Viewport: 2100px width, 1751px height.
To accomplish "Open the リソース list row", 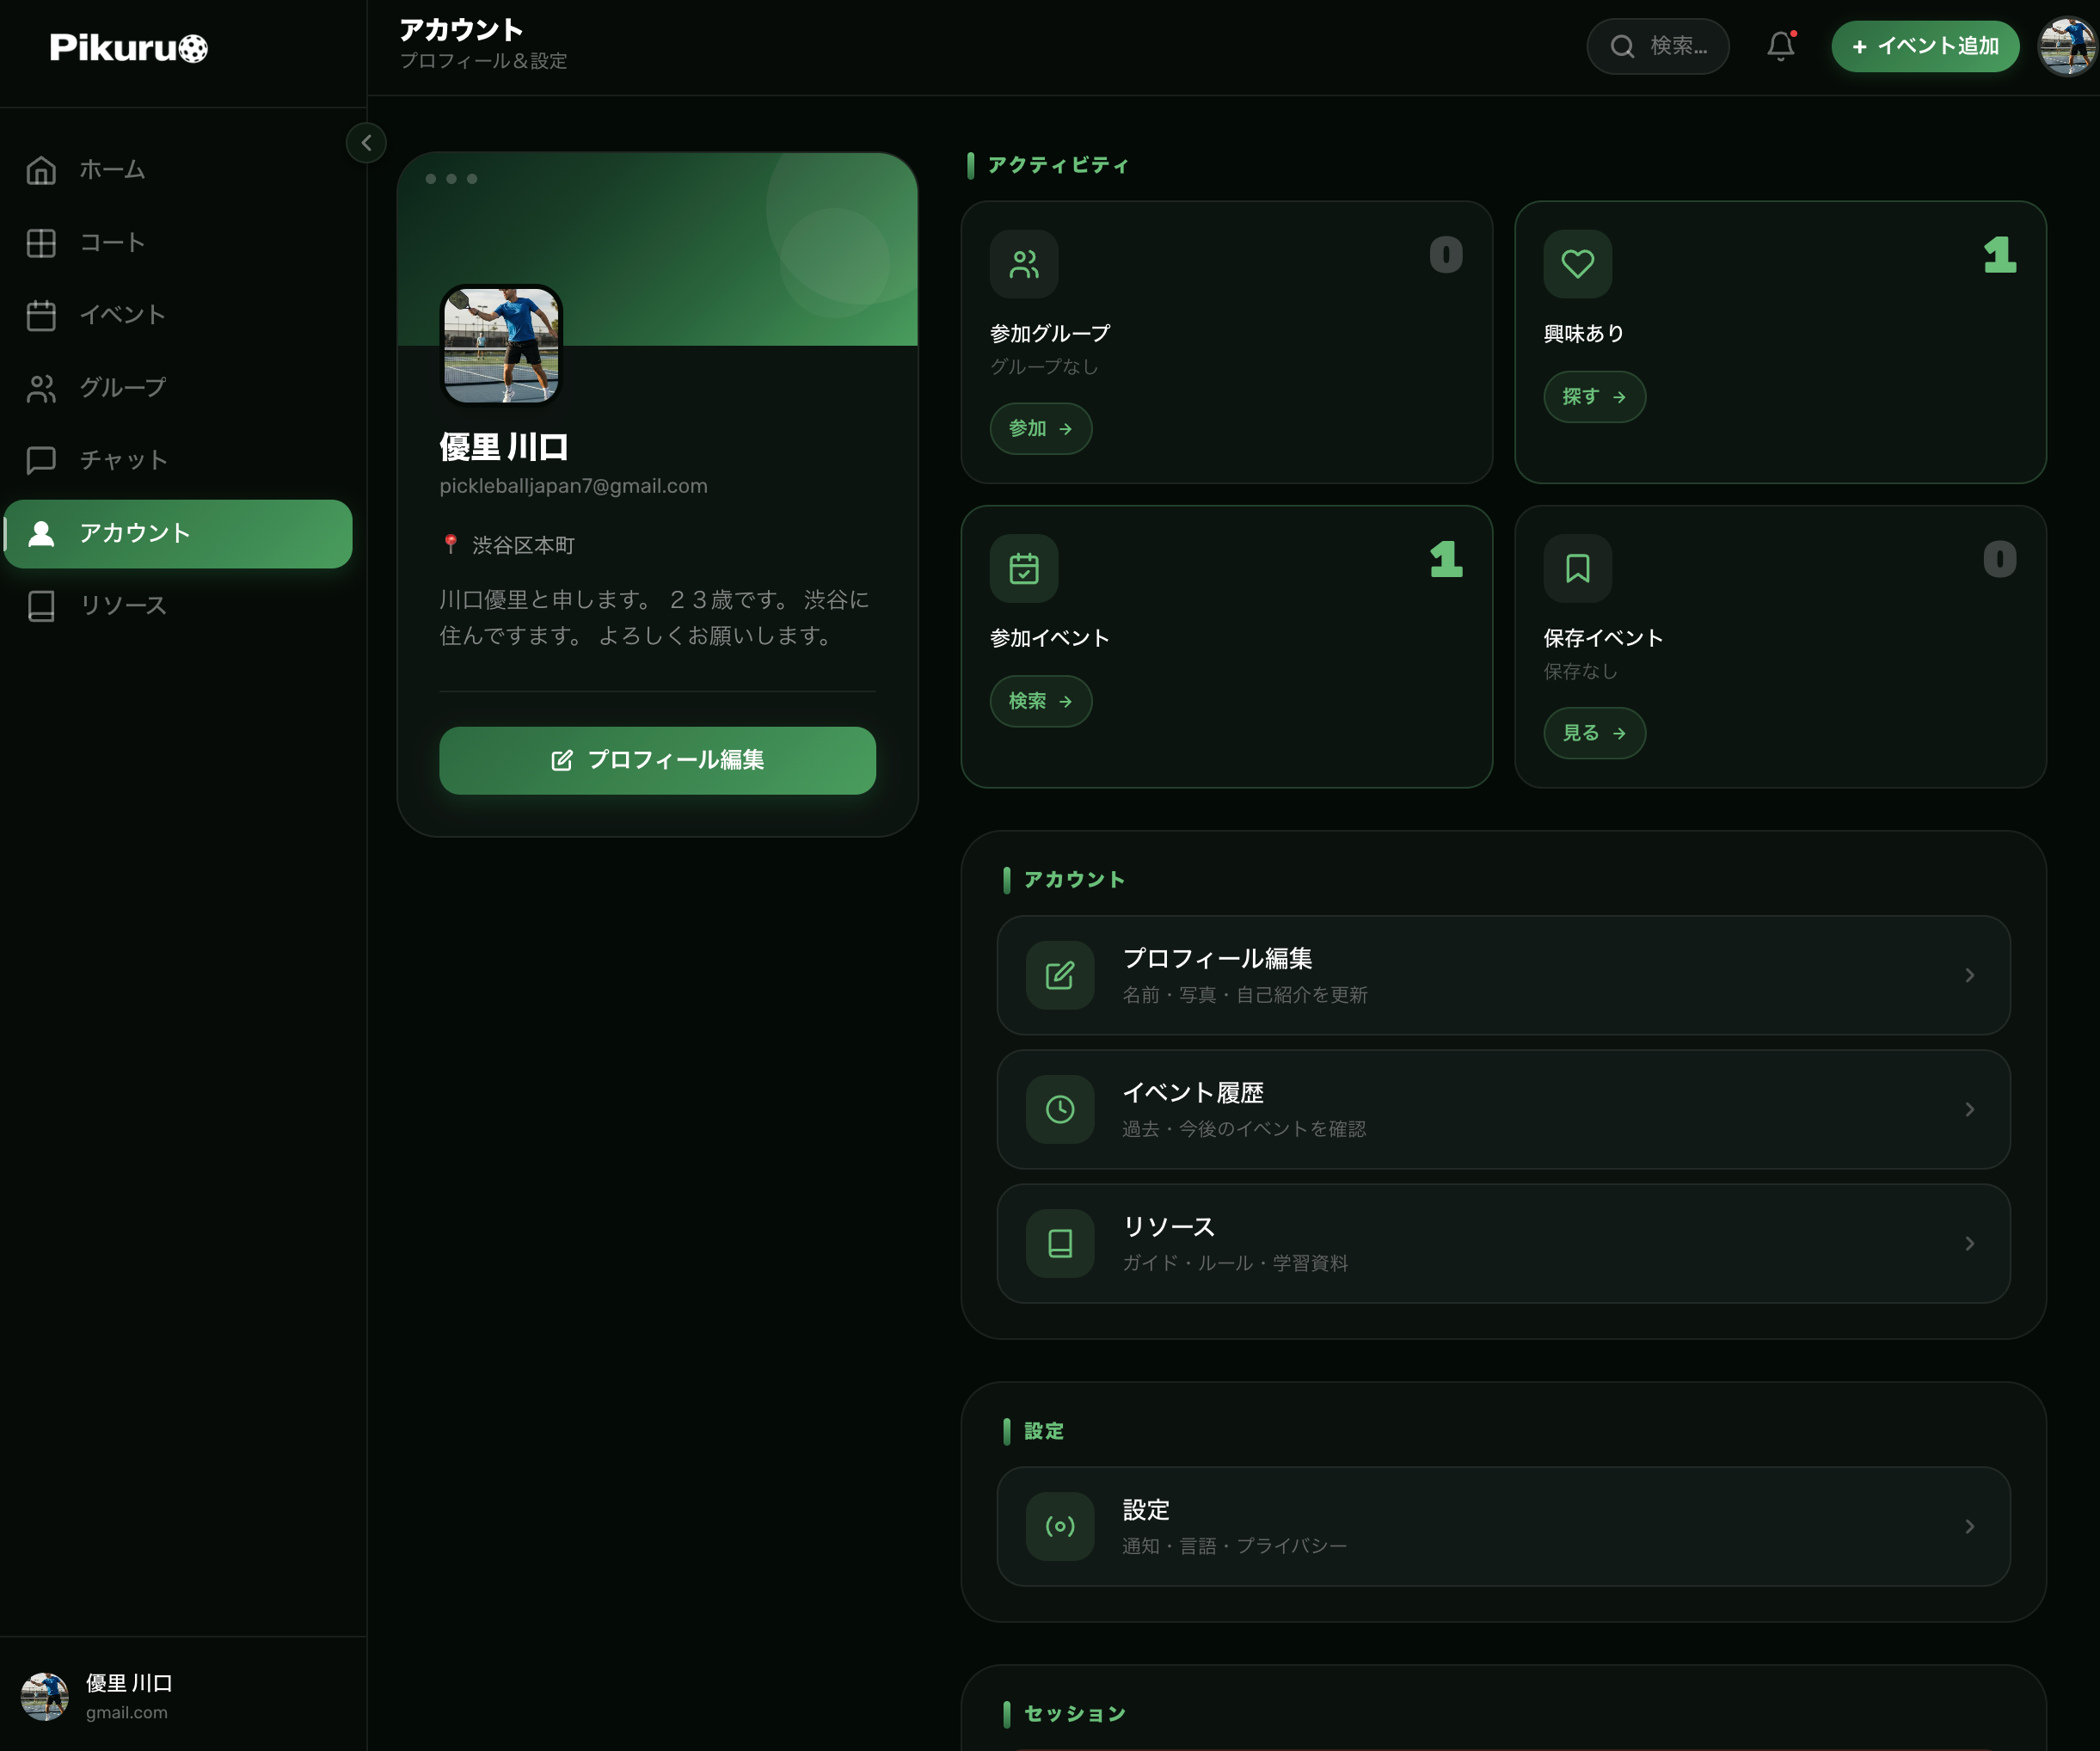I will tap(1503, 1243).
